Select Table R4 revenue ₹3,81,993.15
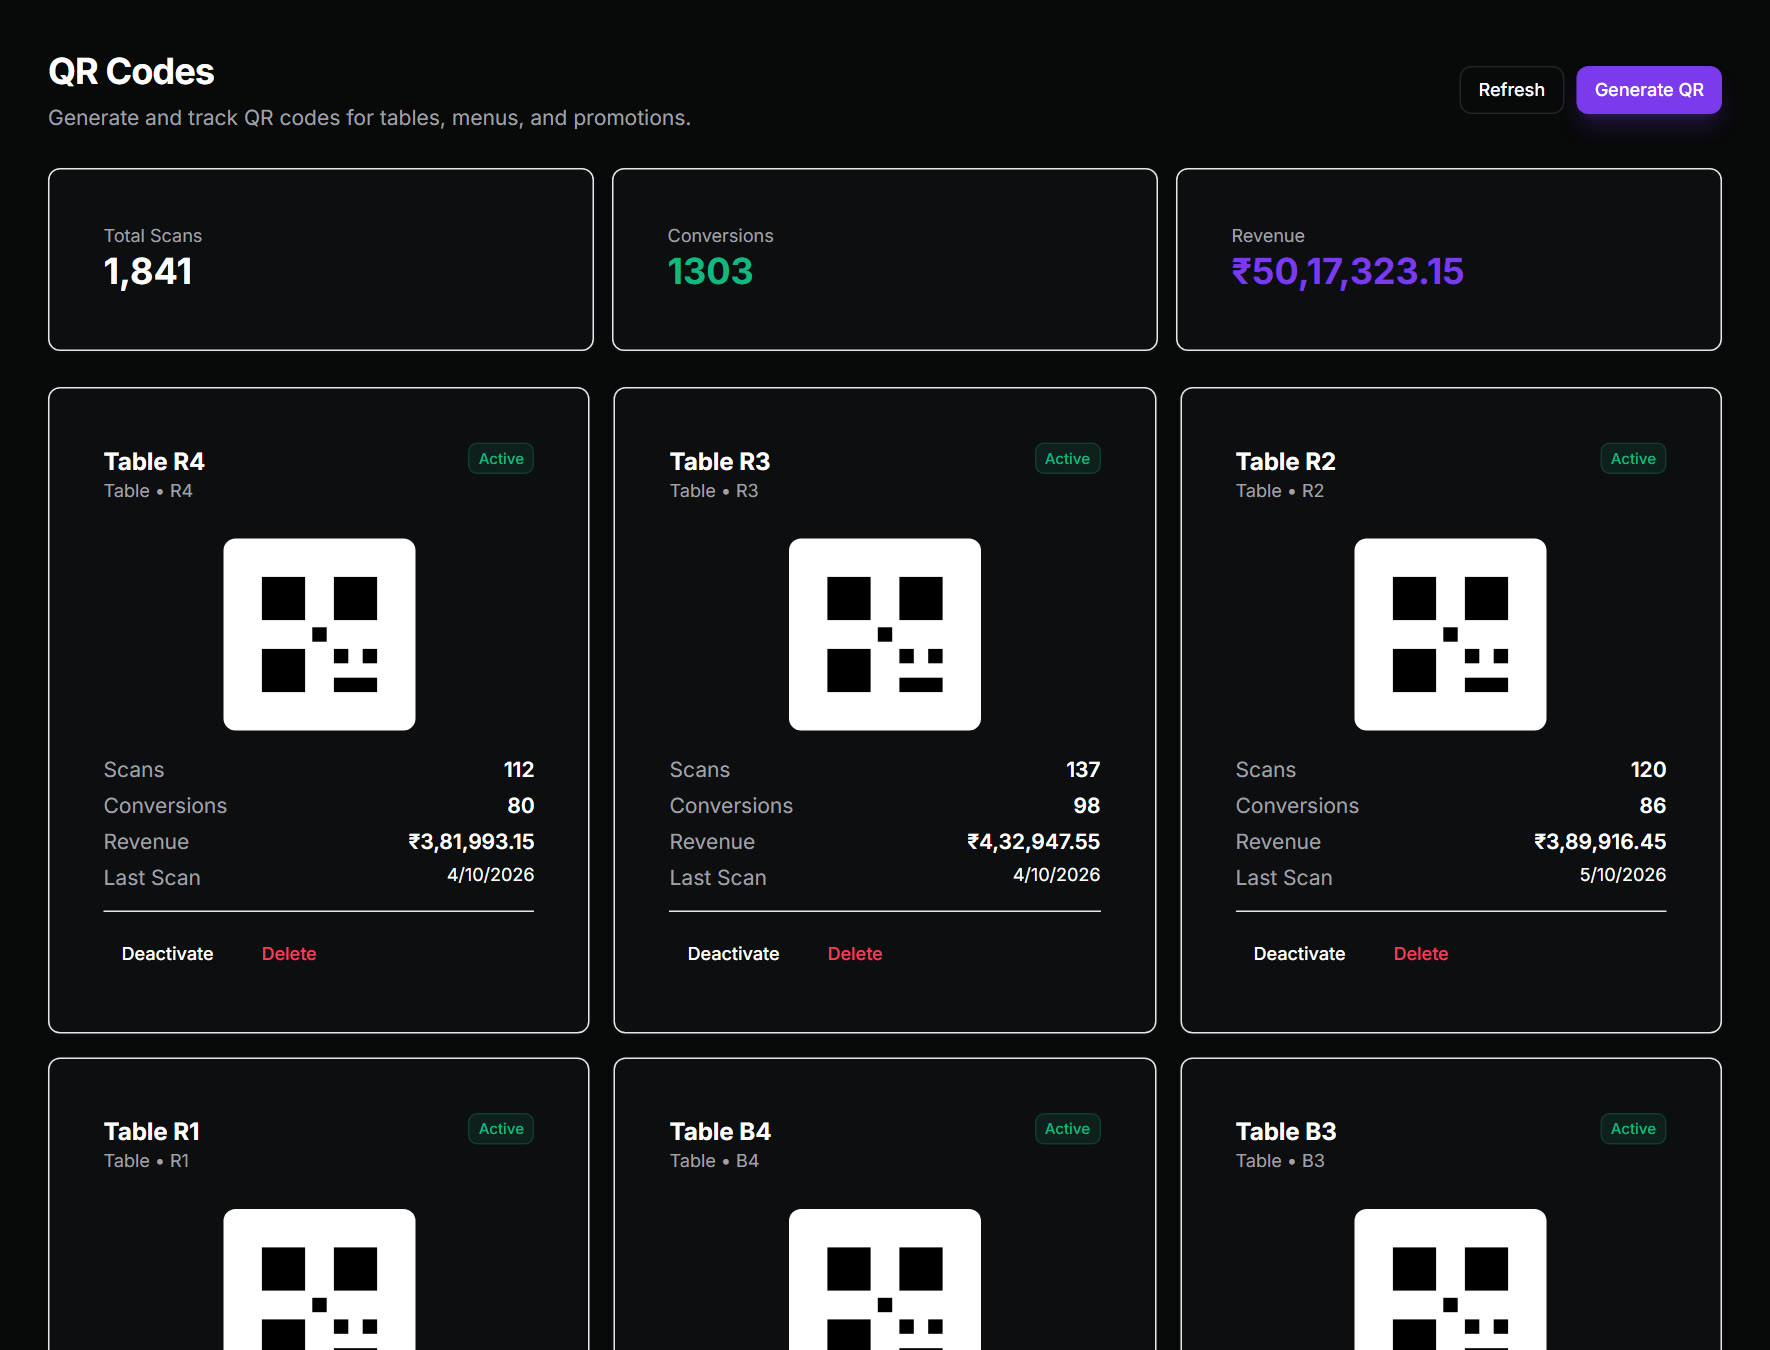Image resolution: width=1770 pixels, height=1350 pixels. [x=471, y=842]
